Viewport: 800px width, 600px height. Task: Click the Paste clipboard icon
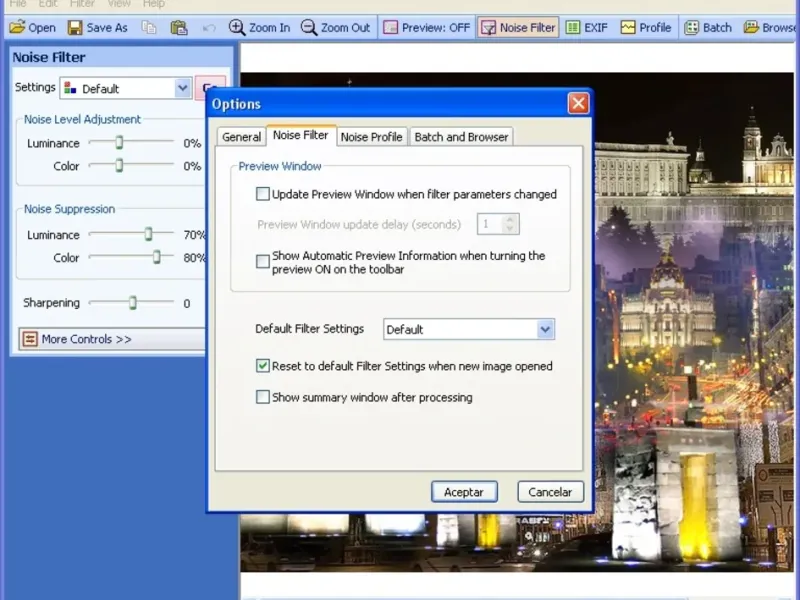[x=179, y=28]
